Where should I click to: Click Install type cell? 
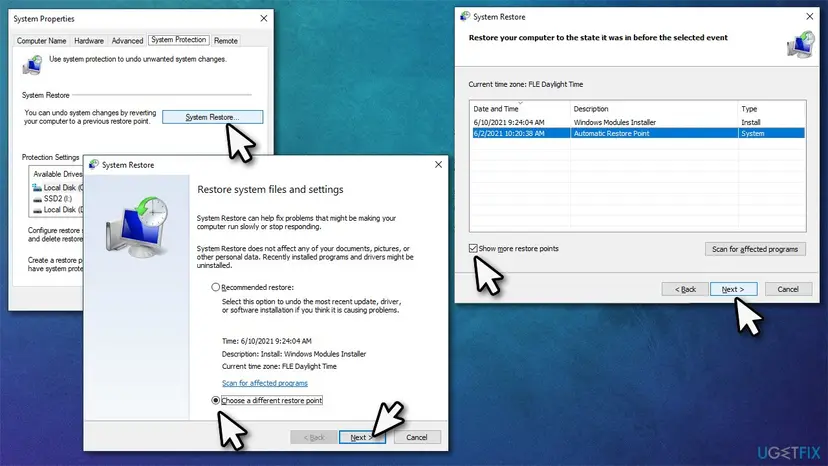pyautogui.click(x=750, y=122)
